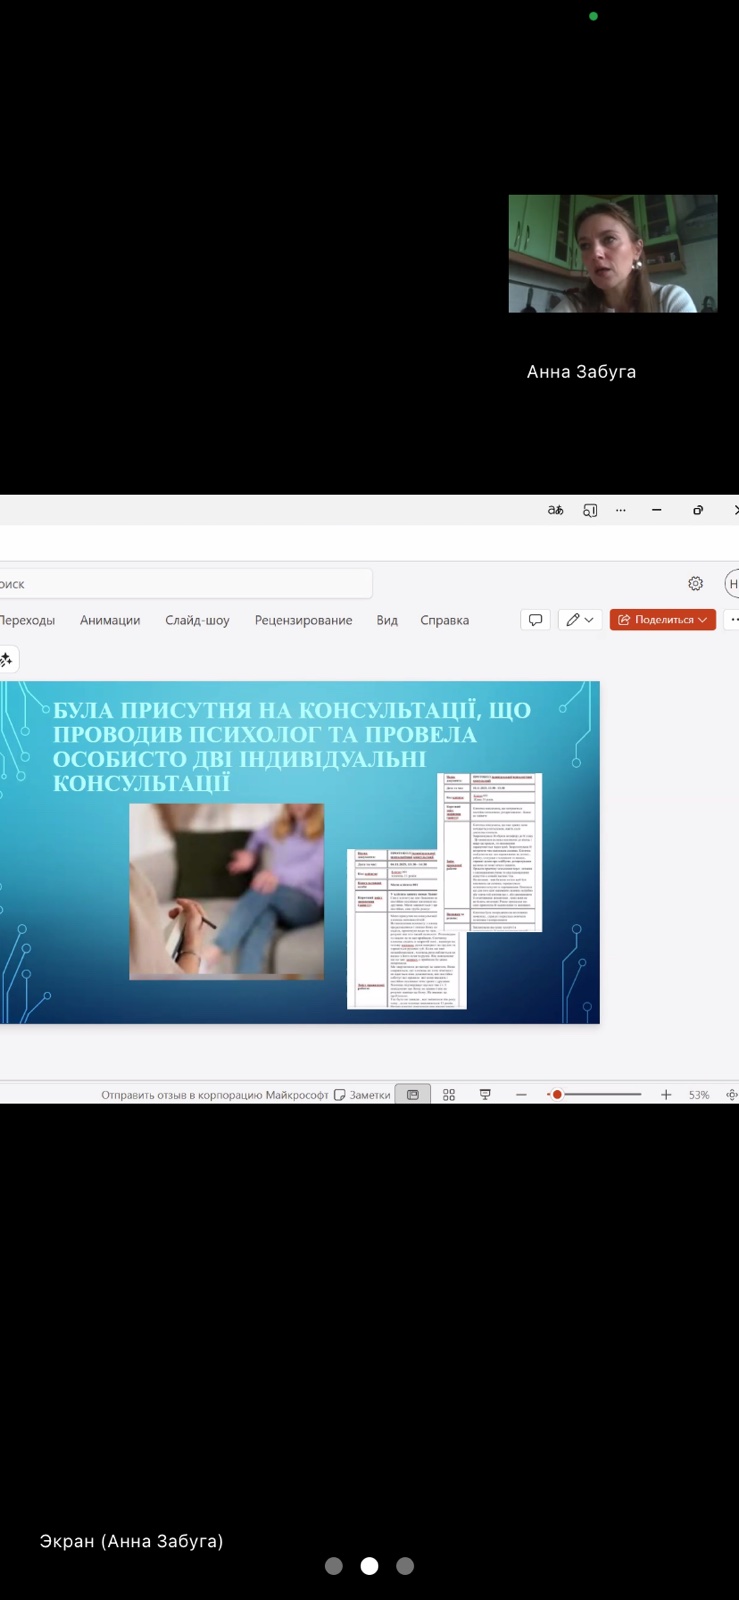739x1600 pixels.
Task: Start slide show from status bar
Action: coord(485,1095)
